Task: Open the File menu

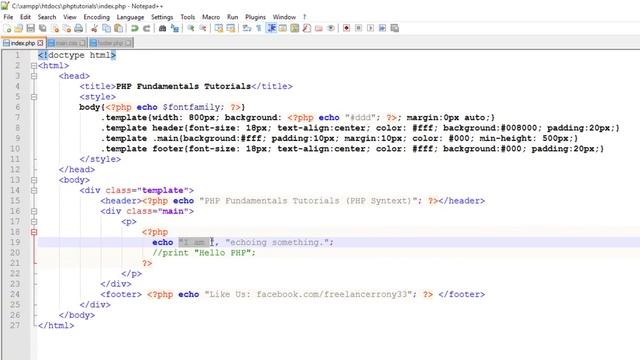Action: pos(8,17)
